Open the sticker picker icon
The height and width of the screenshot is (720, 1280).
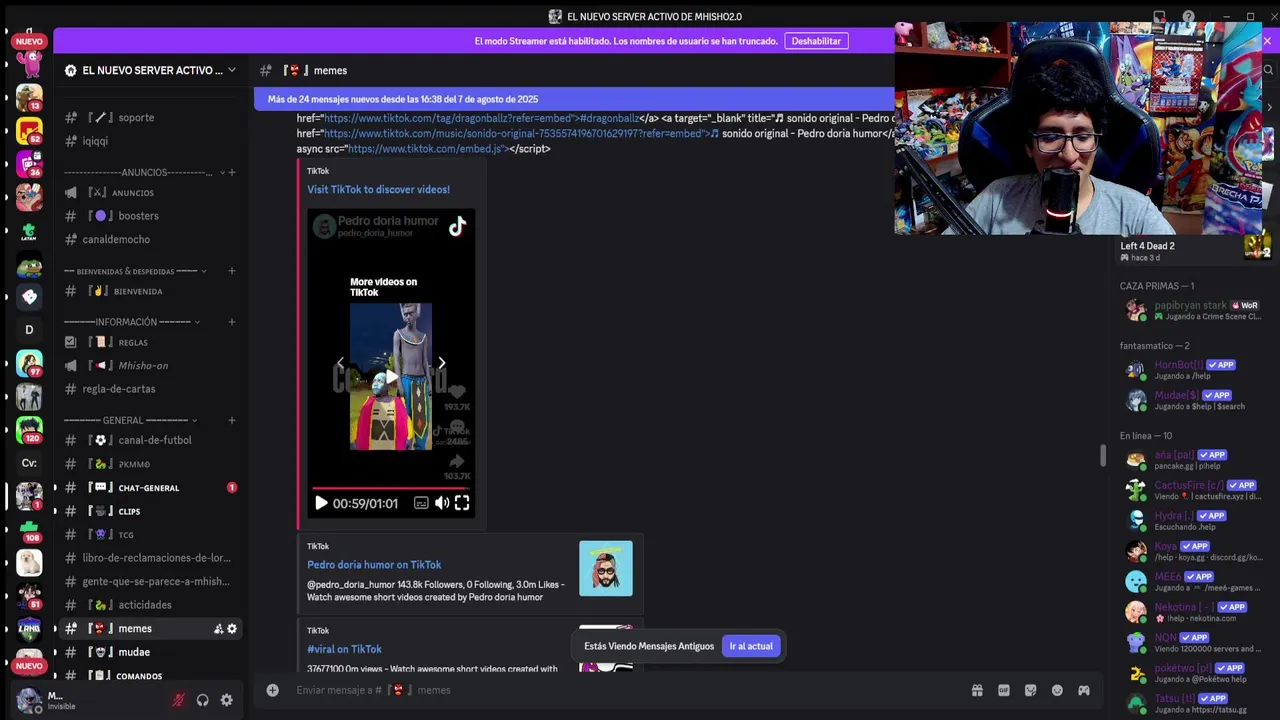pos(1030,690)
